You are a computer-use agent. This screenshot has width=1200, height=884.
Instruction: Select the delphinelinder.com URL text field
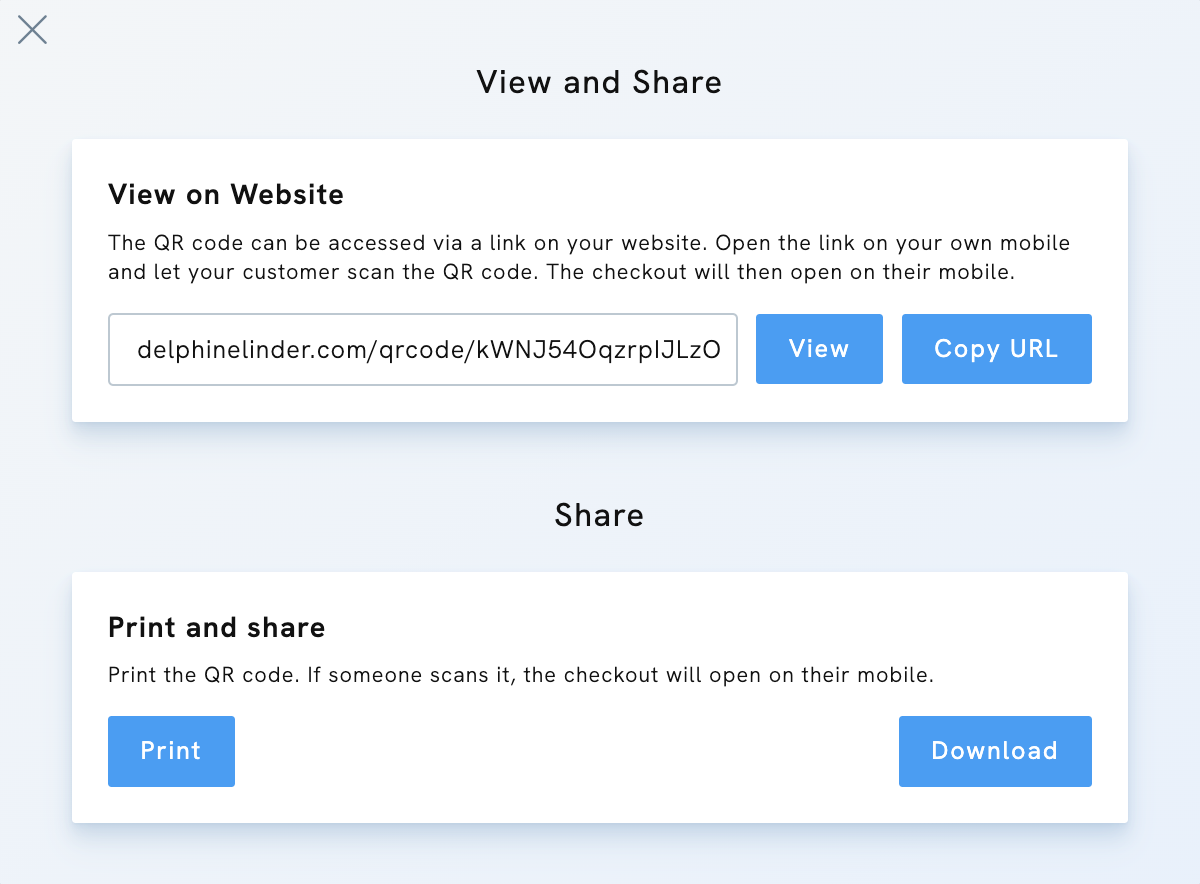pyautogui.click(x=422, y=349)
